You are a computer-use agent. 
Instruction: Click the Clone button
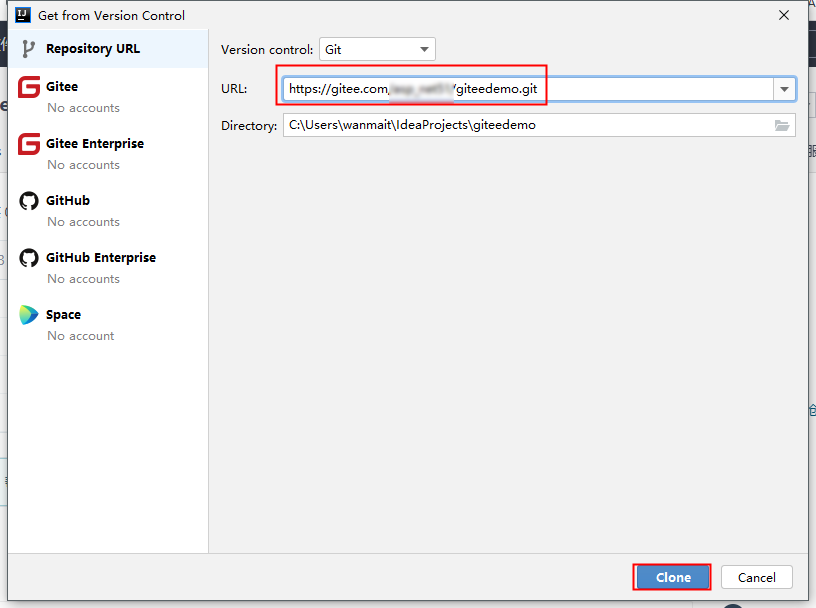click(673, 577)
